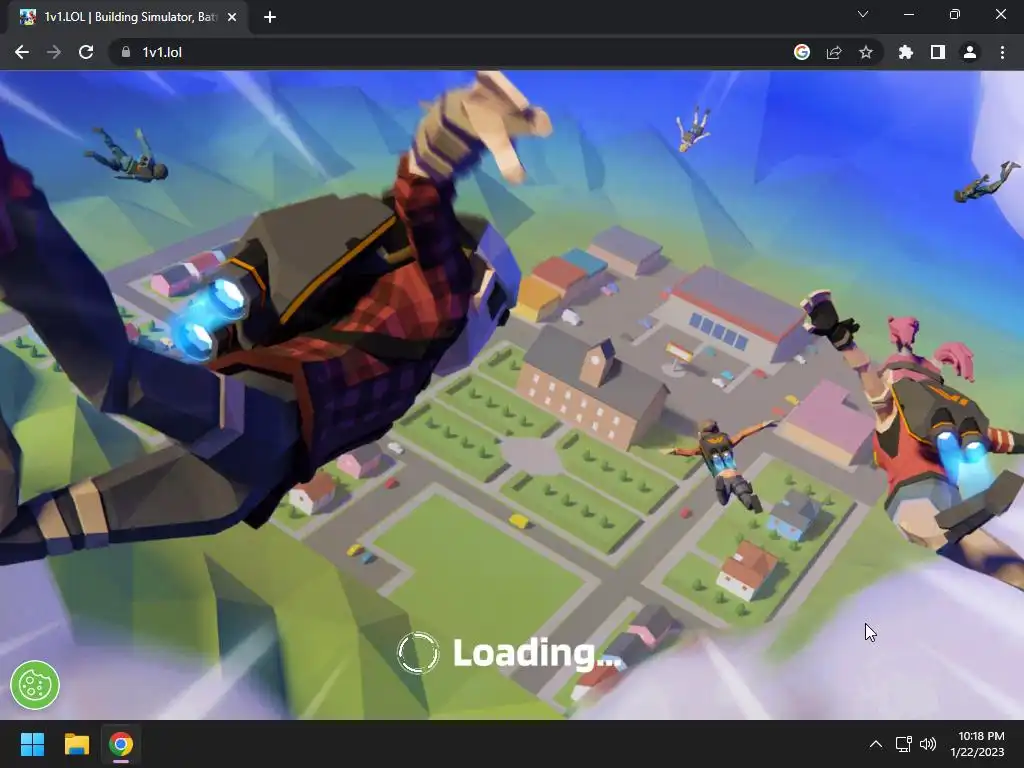Toggle the browser side panel
The width and height of the screenshot is (1024, 768).
tap(938, 52)
